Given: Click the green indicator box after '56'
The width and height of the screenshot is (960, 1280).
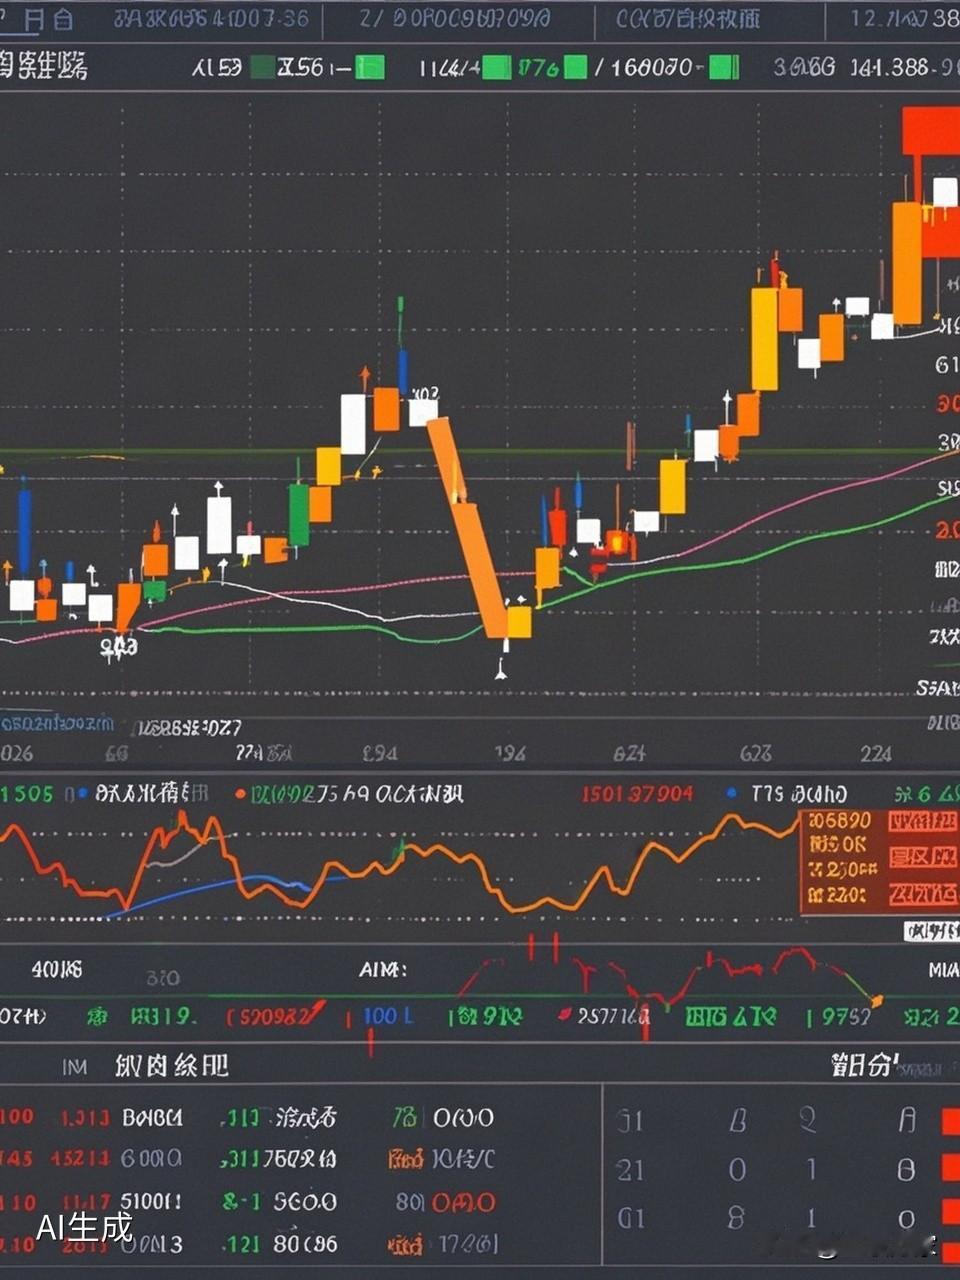Looking at the screenshot, I should coord(369,67).
